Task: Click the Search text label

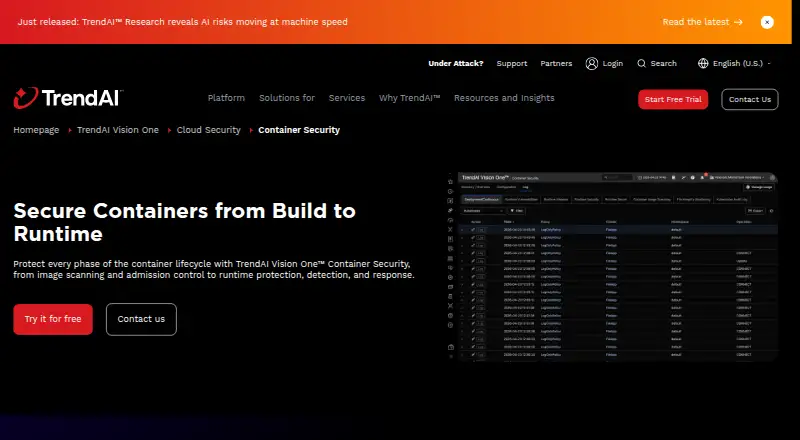Action: (x=663, y=63)
